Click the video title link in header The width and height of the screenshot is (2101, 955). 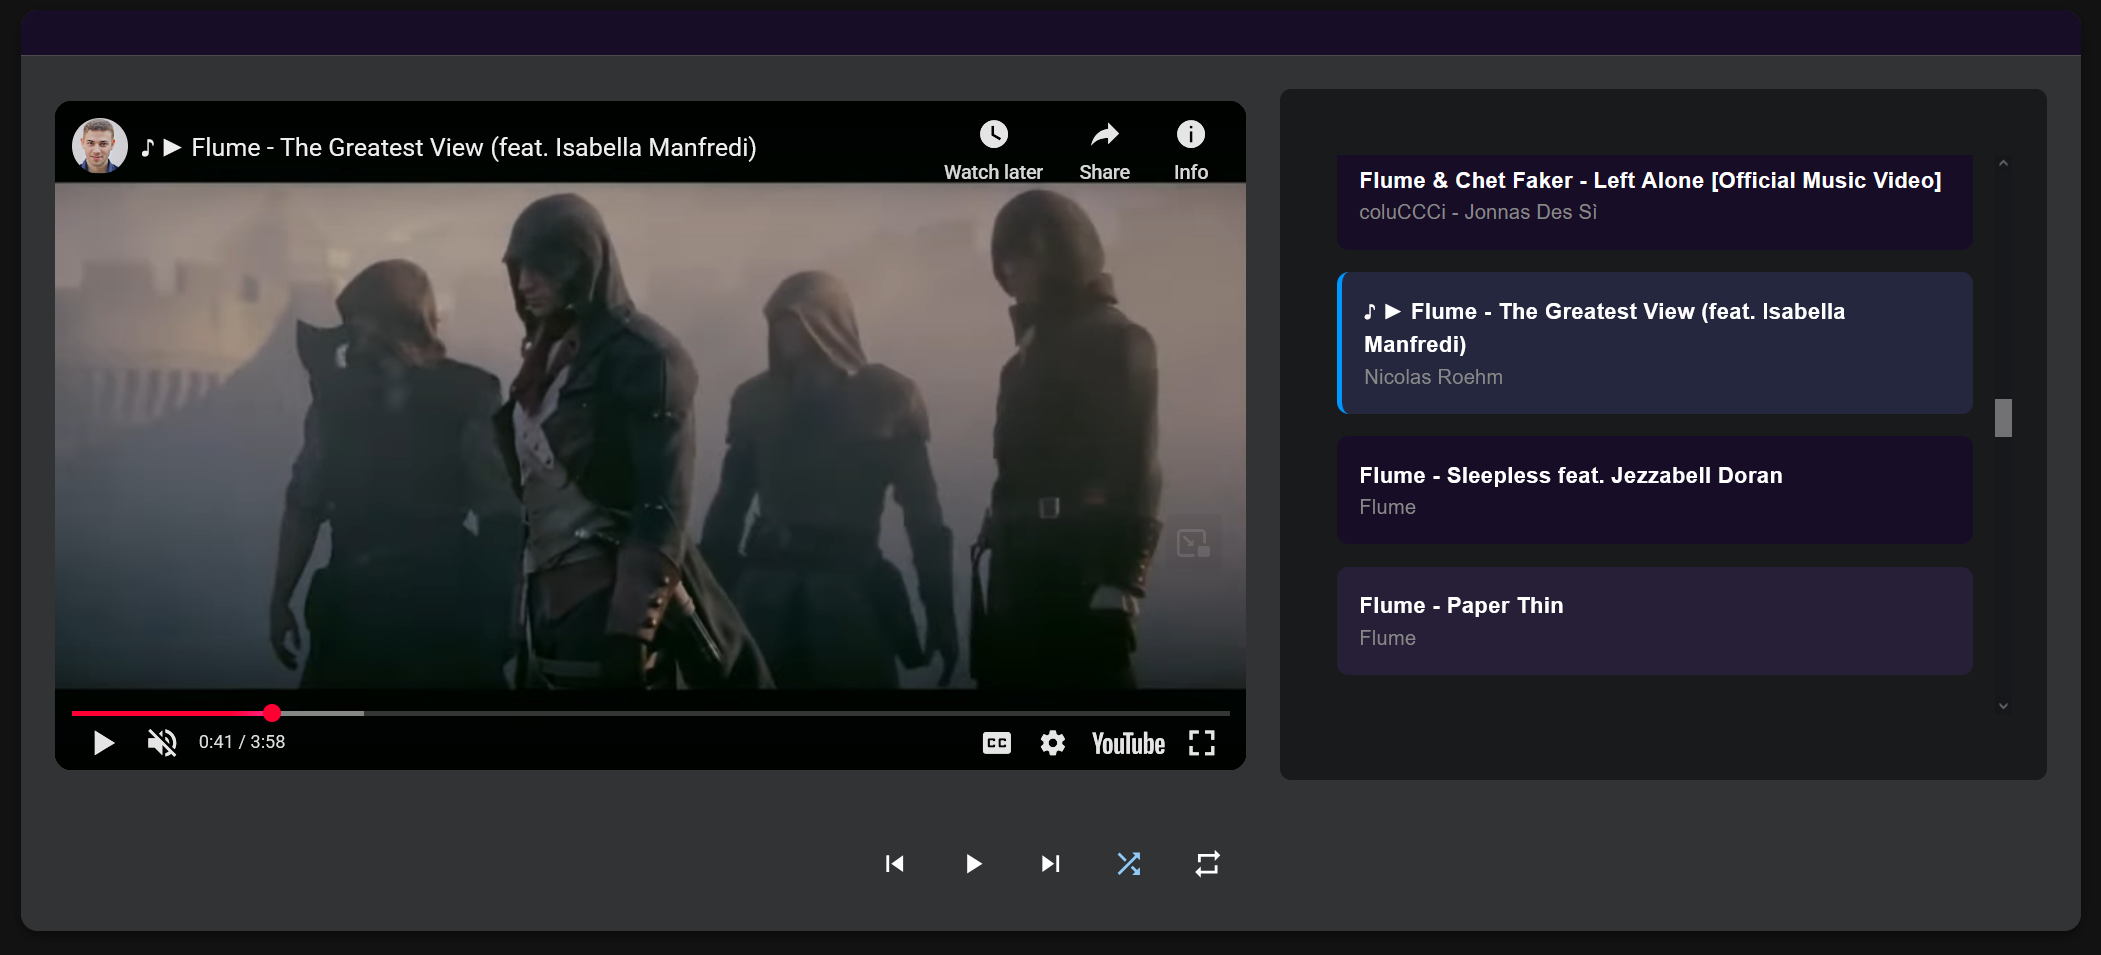point(473,148)
